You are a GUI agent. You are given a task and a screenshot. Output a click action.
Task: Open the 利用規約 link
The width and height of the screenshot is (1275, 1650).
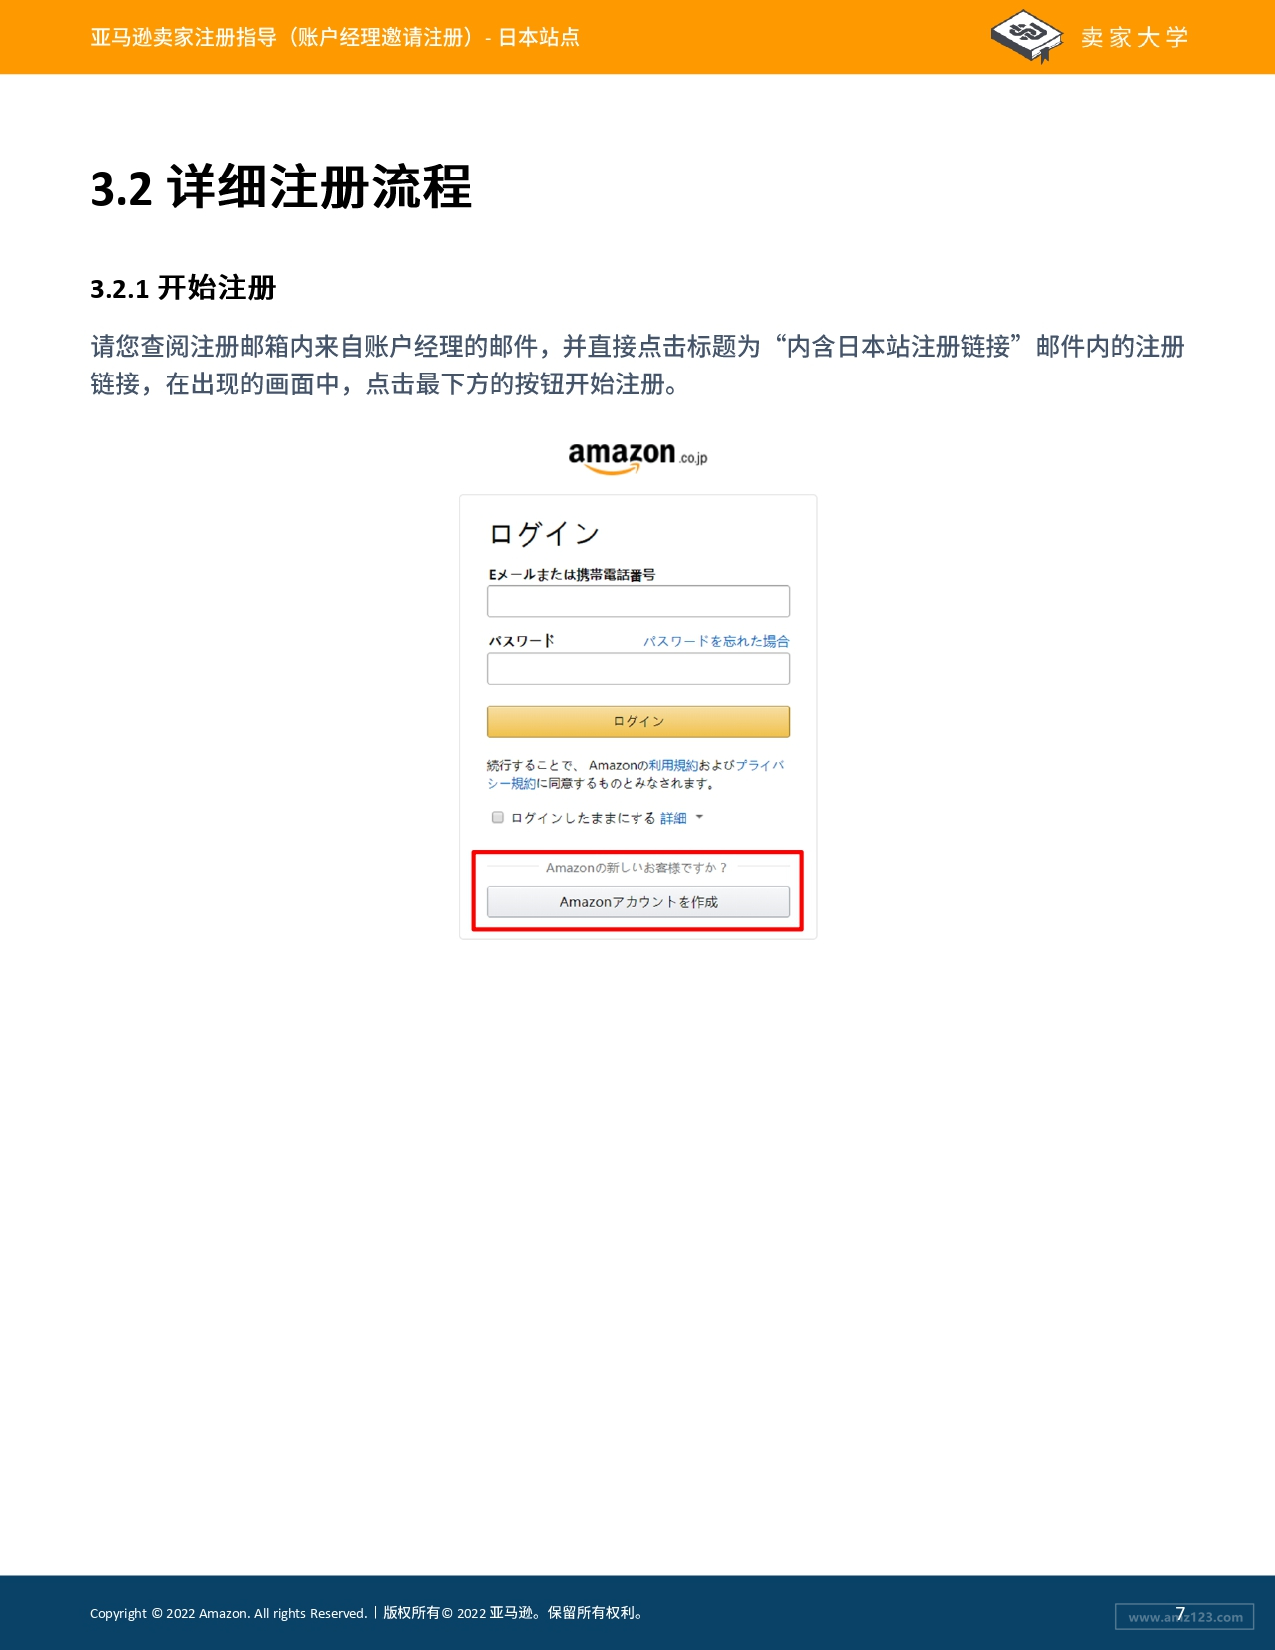(x=673, y=765)
